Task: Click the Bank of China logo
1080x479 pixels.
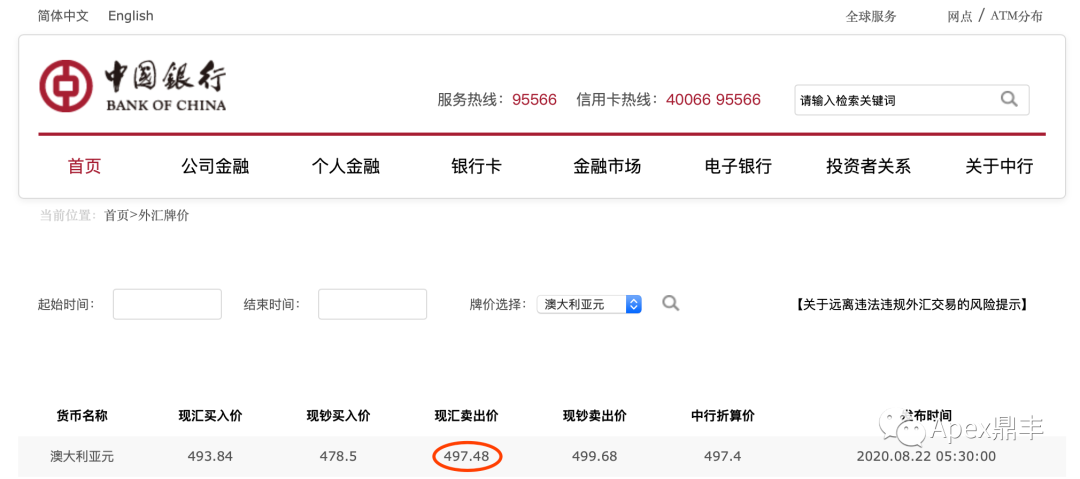Action: (132, 86)
